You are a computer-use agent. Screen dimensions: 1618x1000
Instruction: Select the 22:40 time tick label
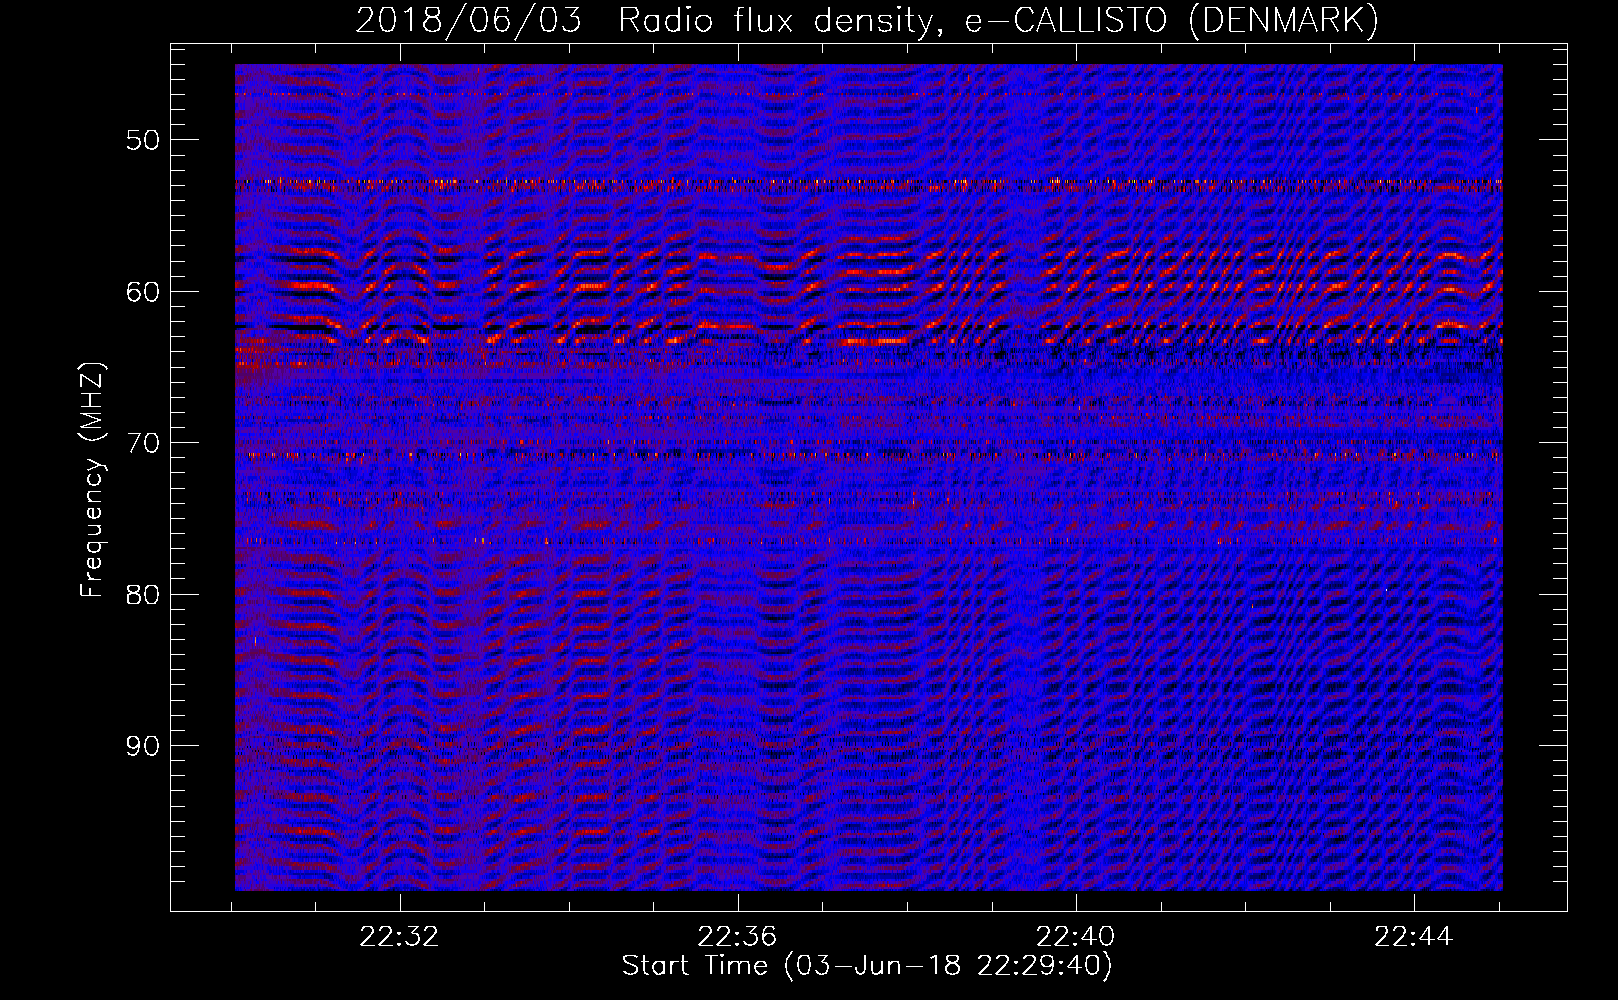point(1076,937)
